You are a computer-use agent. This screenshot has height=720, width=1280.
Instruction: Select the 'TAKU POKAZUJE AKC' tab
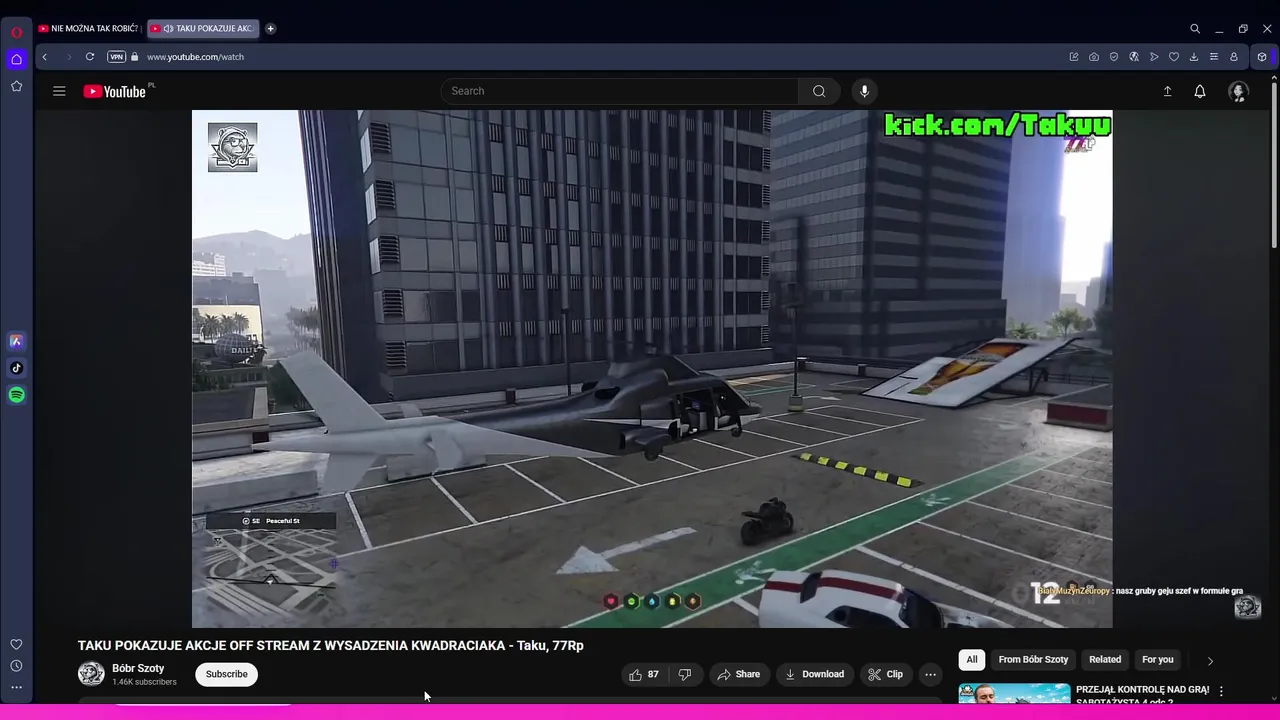tap(204, 29)
